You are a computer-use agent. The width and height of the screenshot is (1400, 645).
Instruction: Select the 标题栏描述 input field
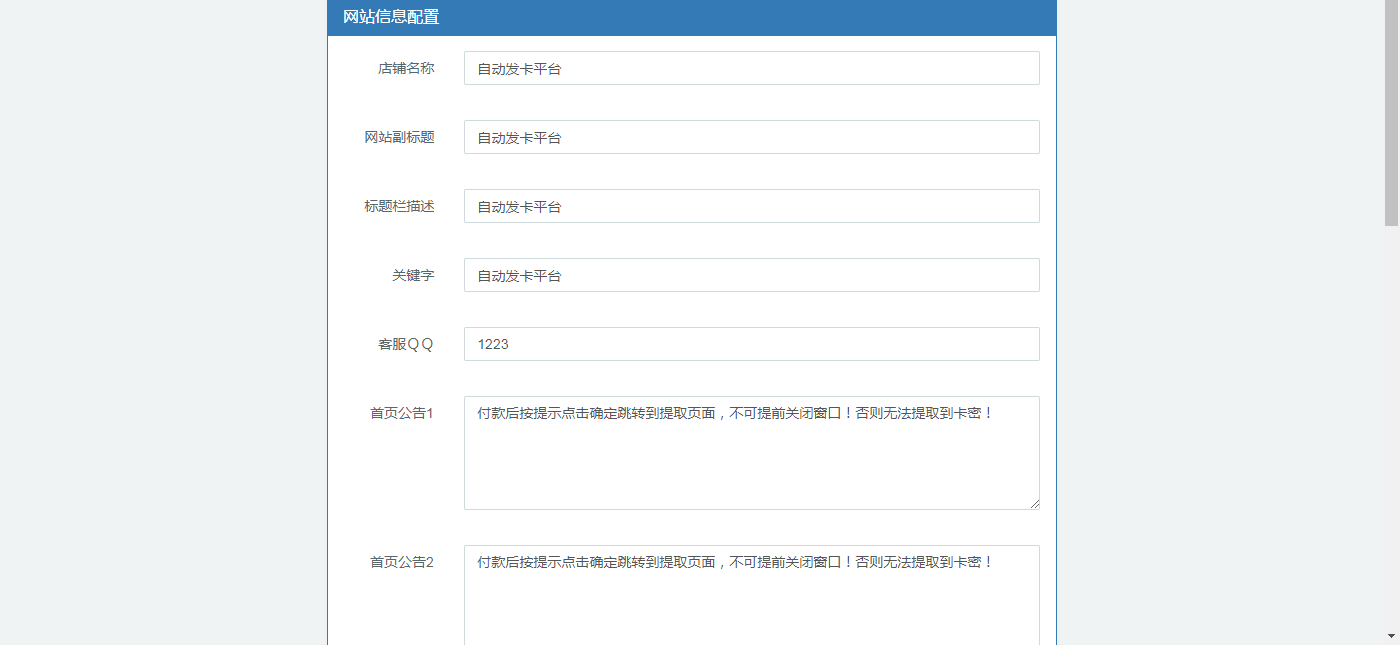[751, 206]
